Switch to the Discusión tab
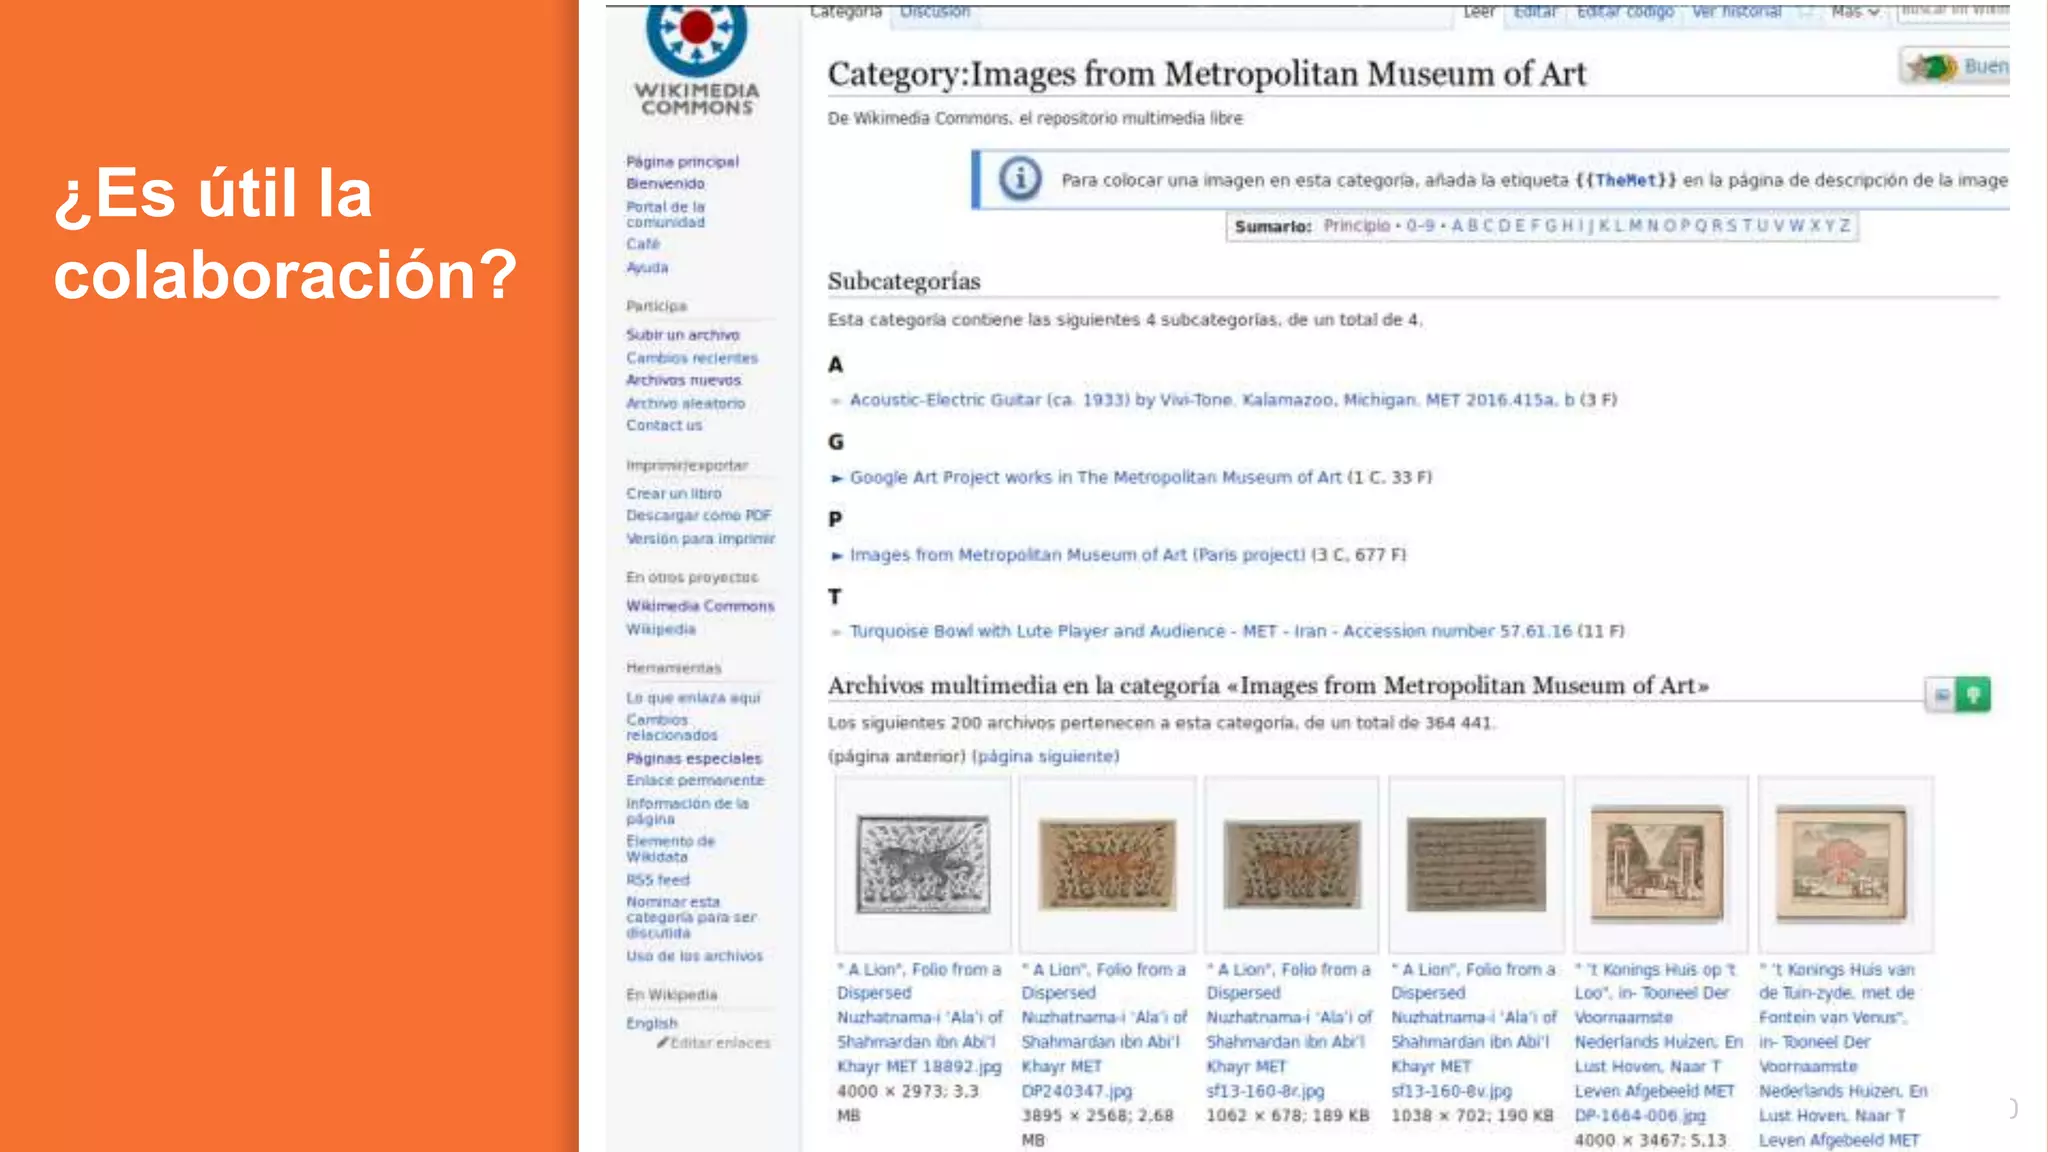The height and width of the screenshot is (1152, 2048). tap(934, 12)
